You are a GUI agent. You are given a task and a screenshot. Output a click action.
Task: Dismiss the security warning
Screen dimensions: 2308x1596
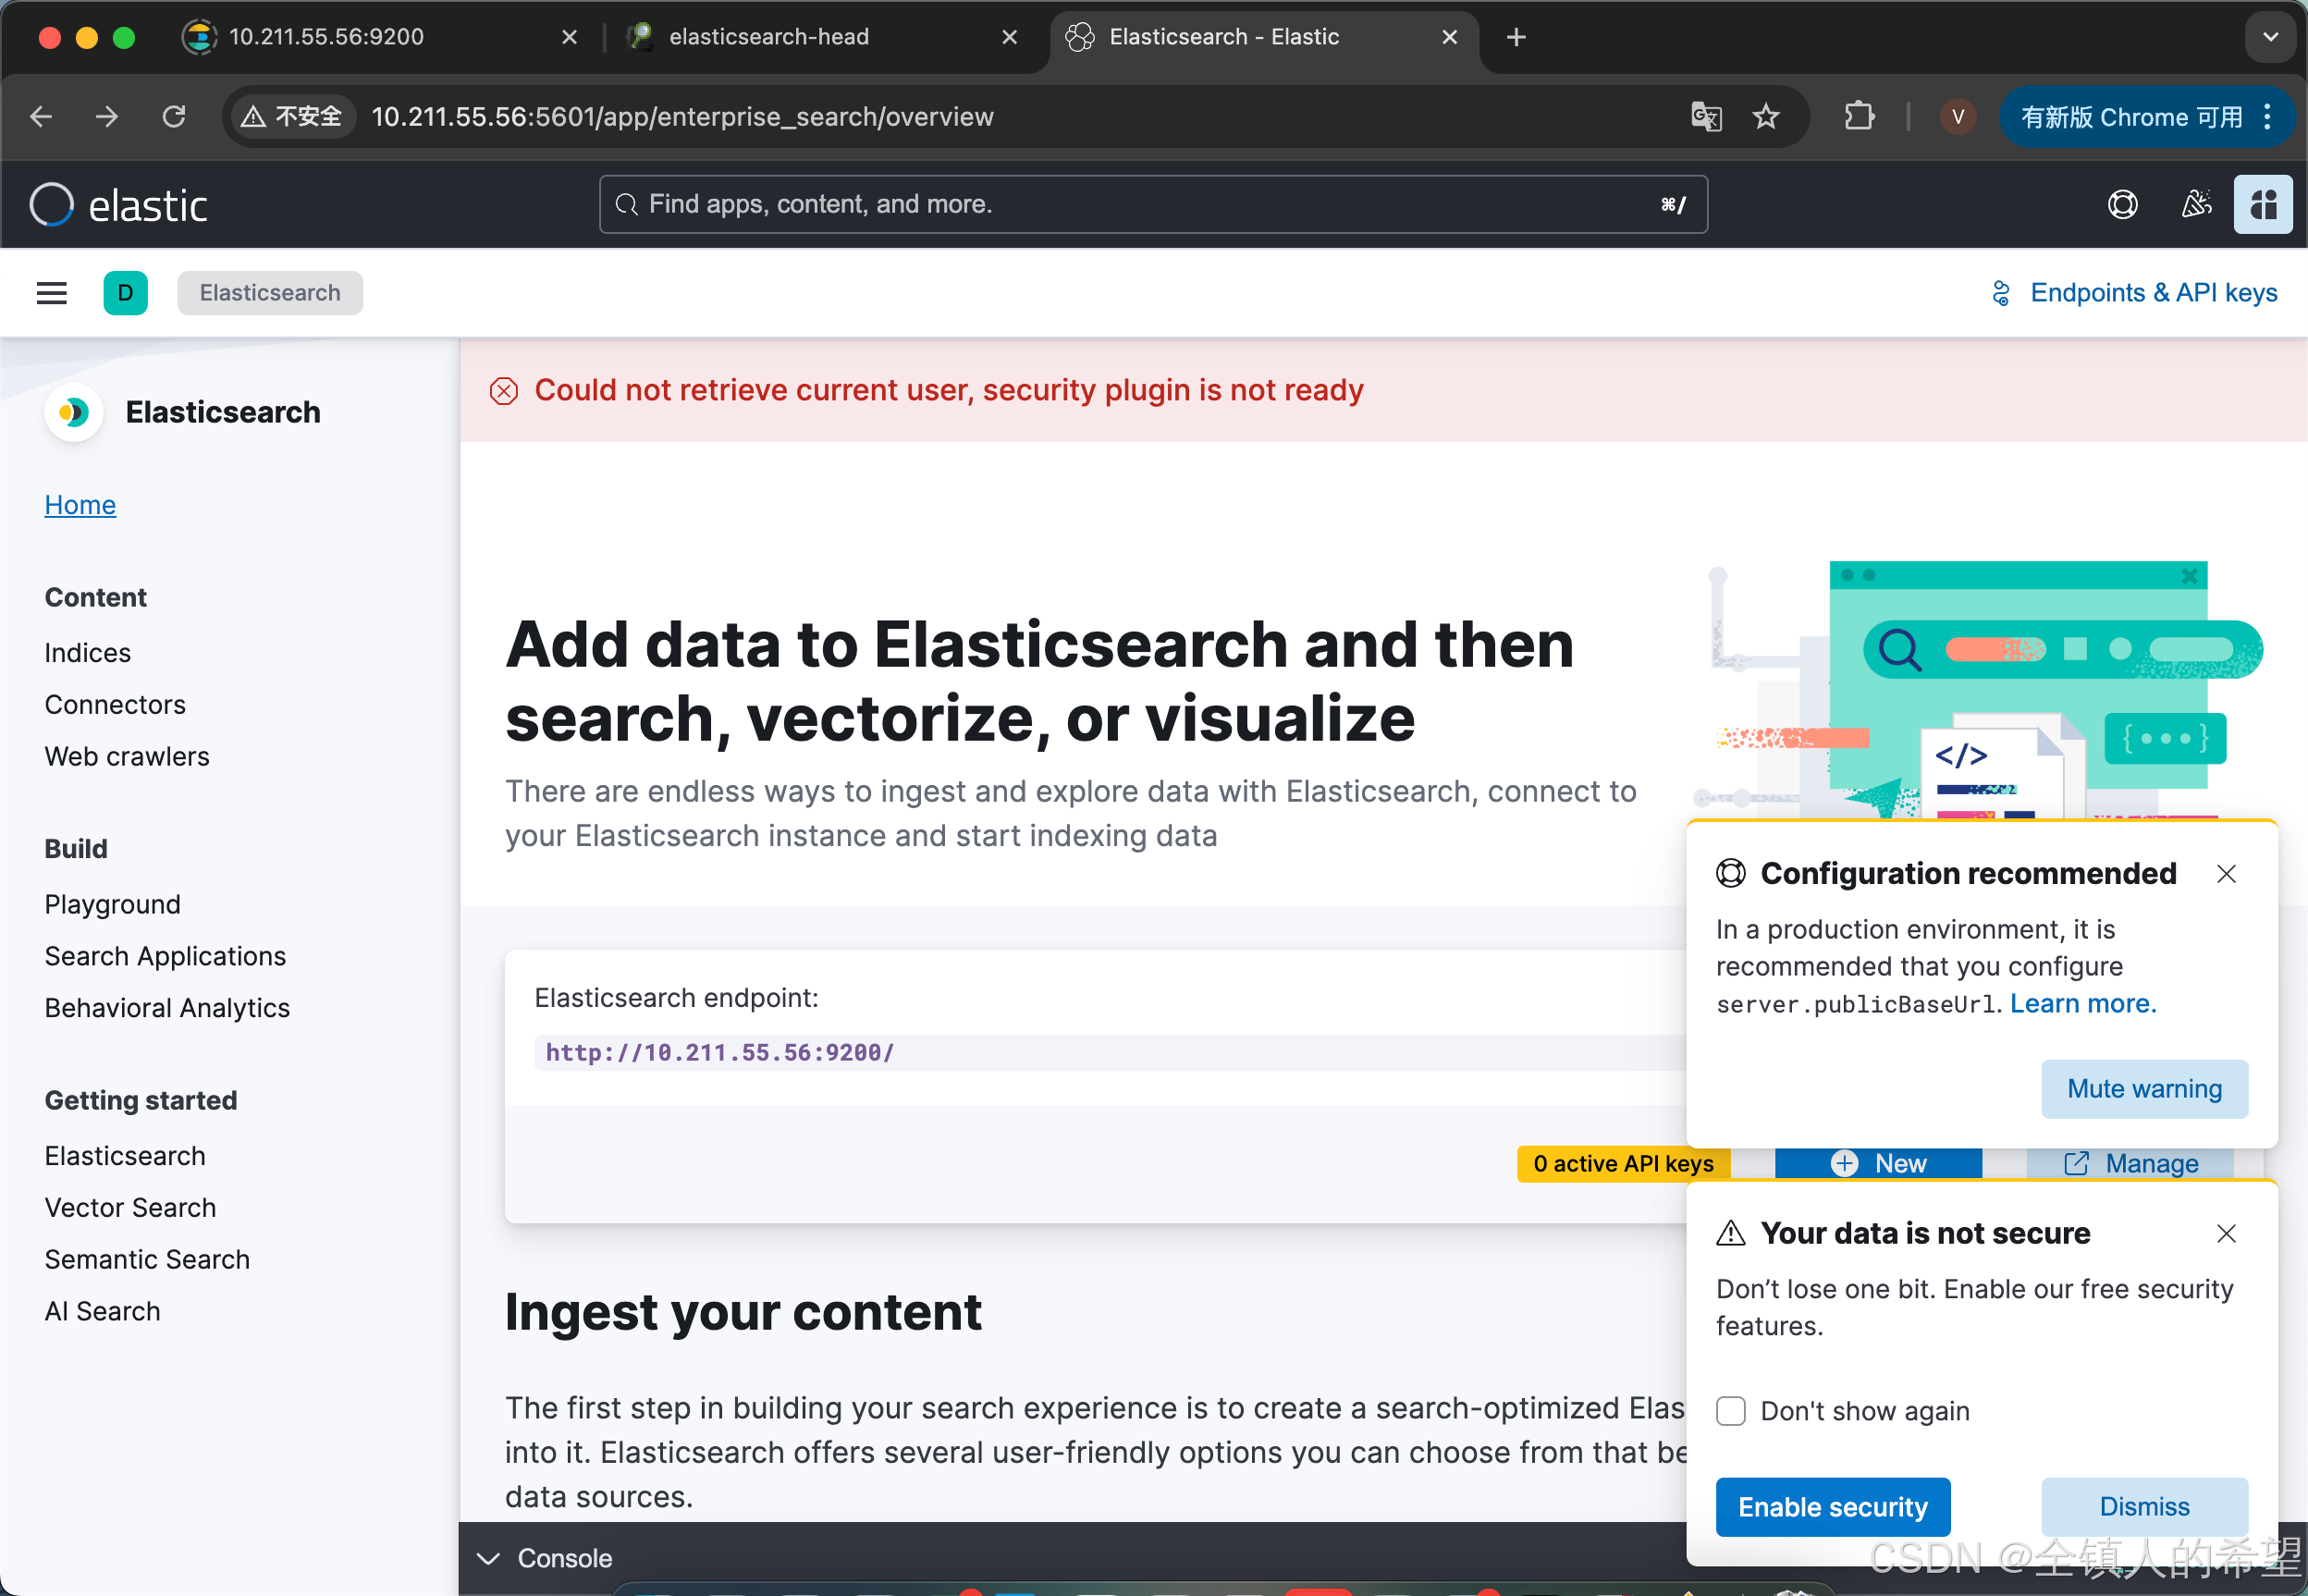(2144, 1507)
